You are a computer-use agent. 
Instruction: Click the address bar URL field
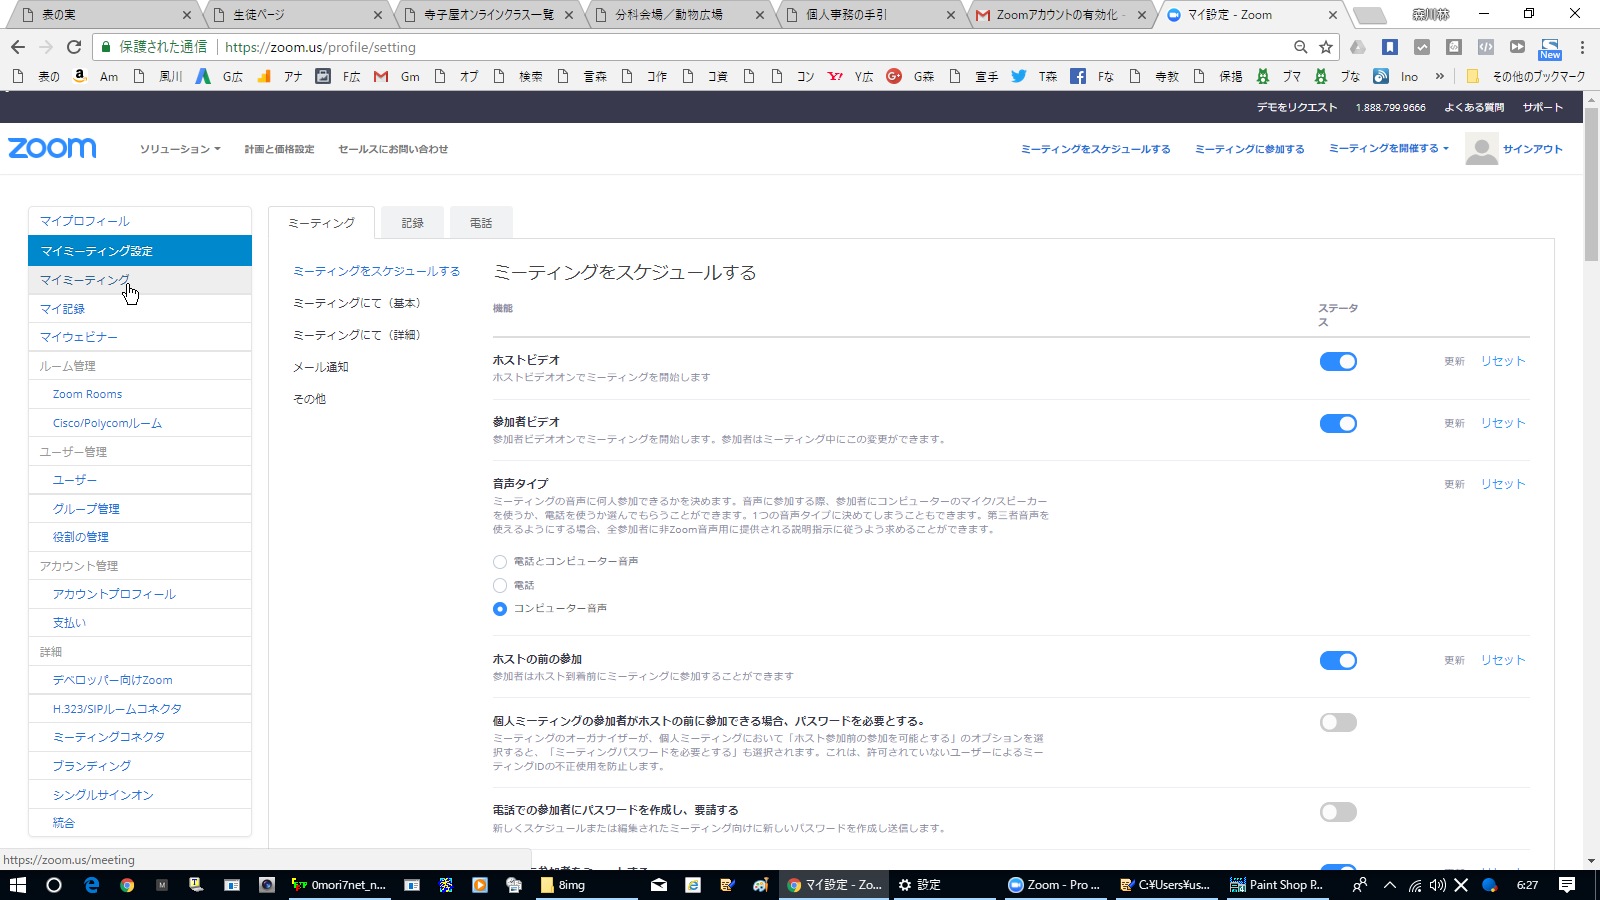coord(750,47)
